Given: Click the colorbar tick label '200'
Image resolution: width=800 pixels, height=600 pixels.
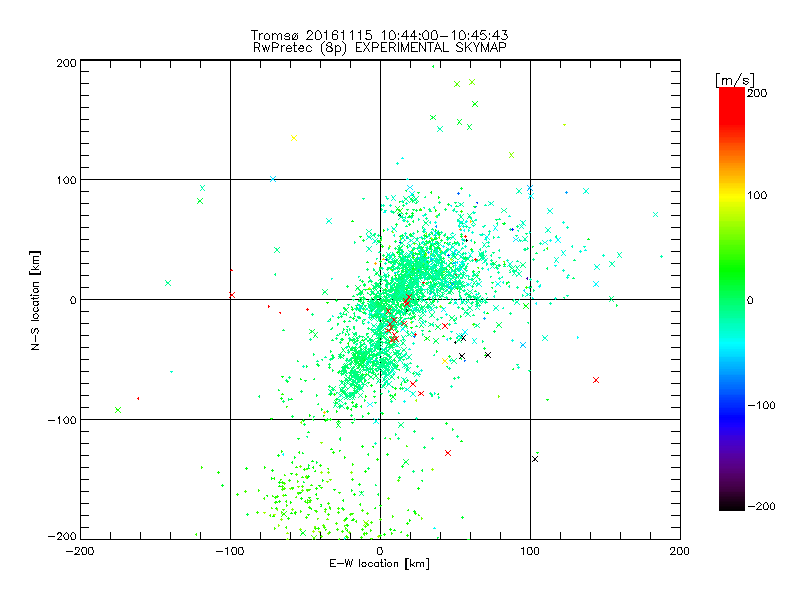Looking at the screenshot, I should 757,93.
